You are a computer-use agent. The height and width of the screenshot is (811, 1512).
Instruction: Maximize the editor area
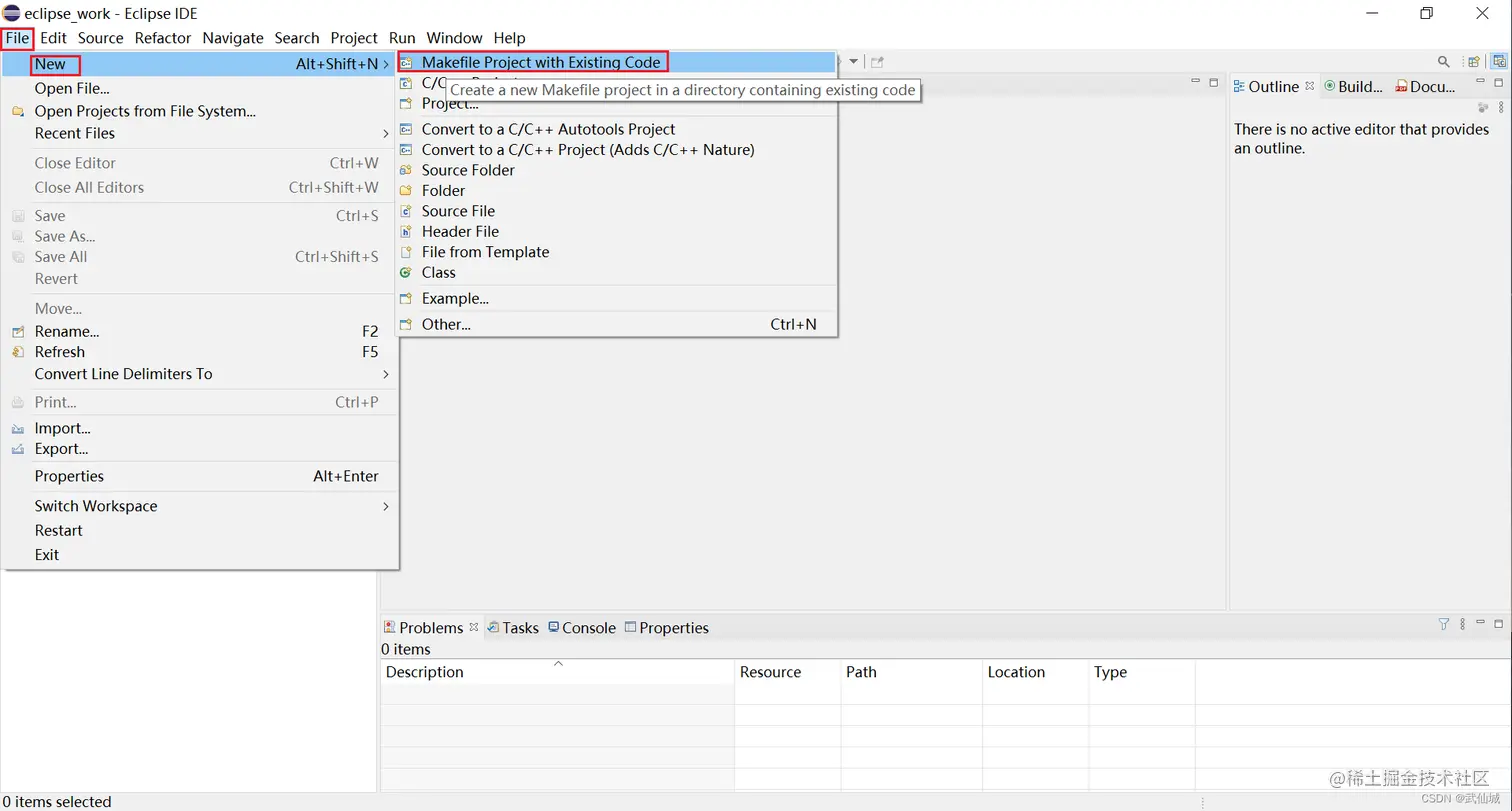1214,82
